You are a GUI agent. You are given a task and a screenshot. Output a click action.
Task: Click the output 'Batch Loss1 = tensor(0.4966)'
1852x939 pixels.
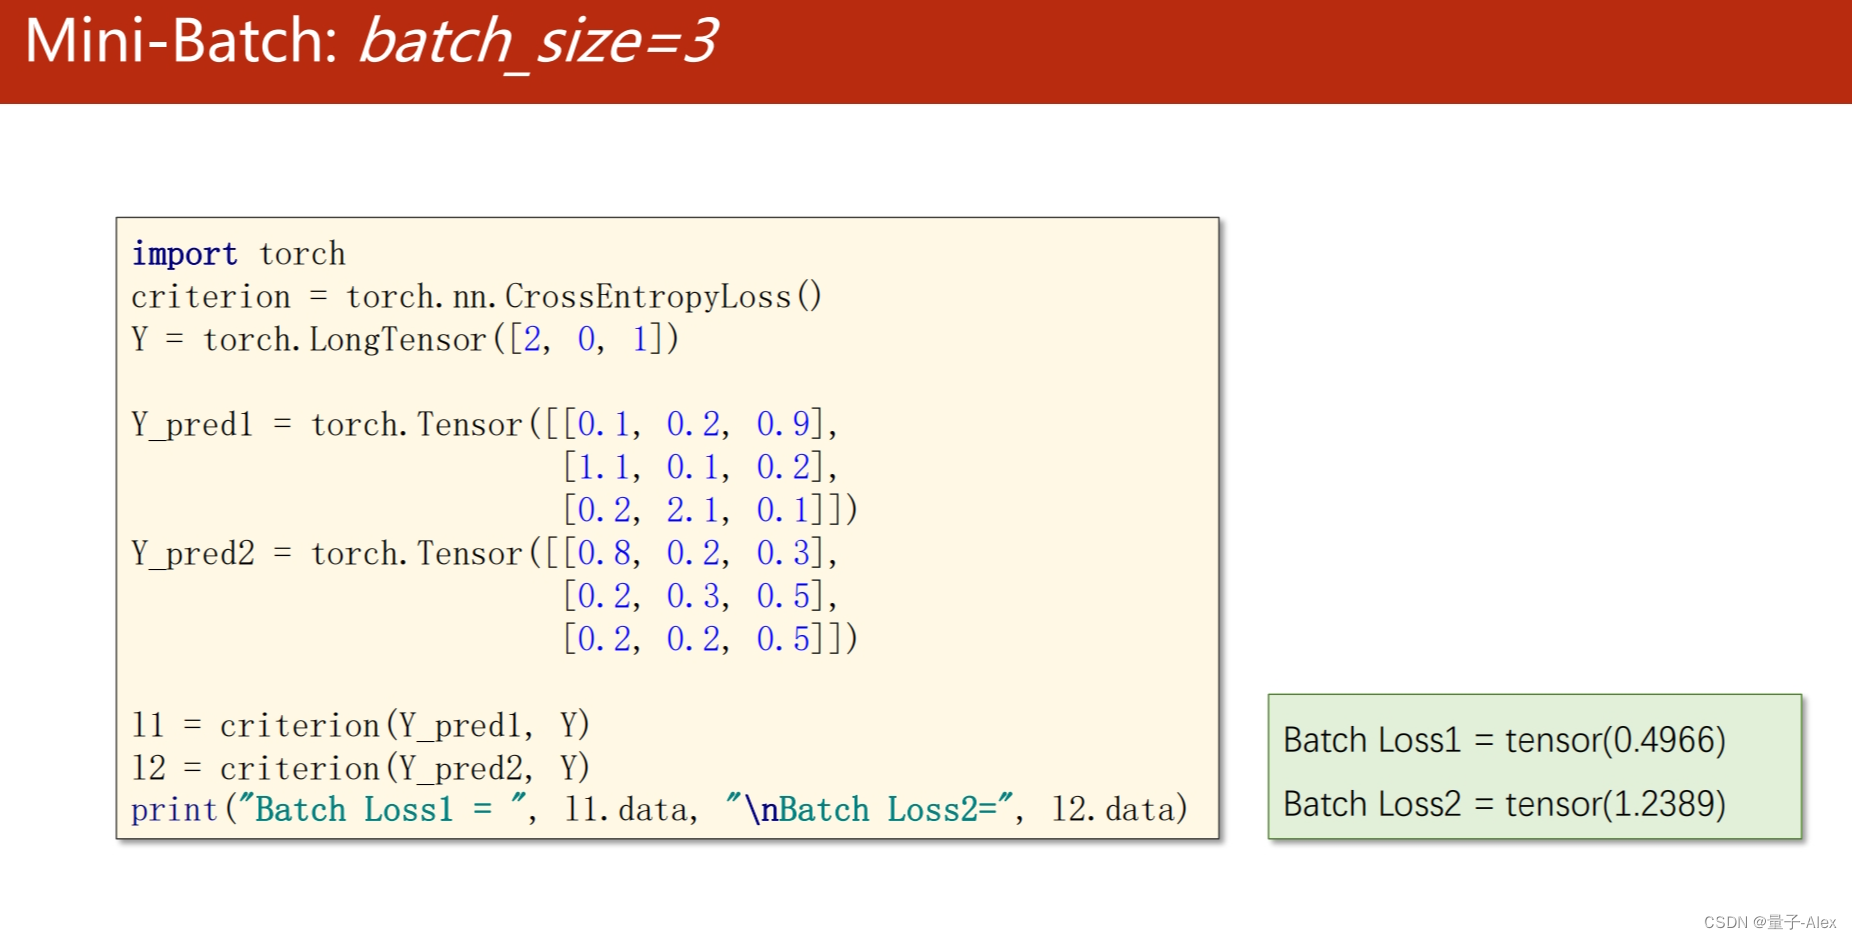point(1504,740)
